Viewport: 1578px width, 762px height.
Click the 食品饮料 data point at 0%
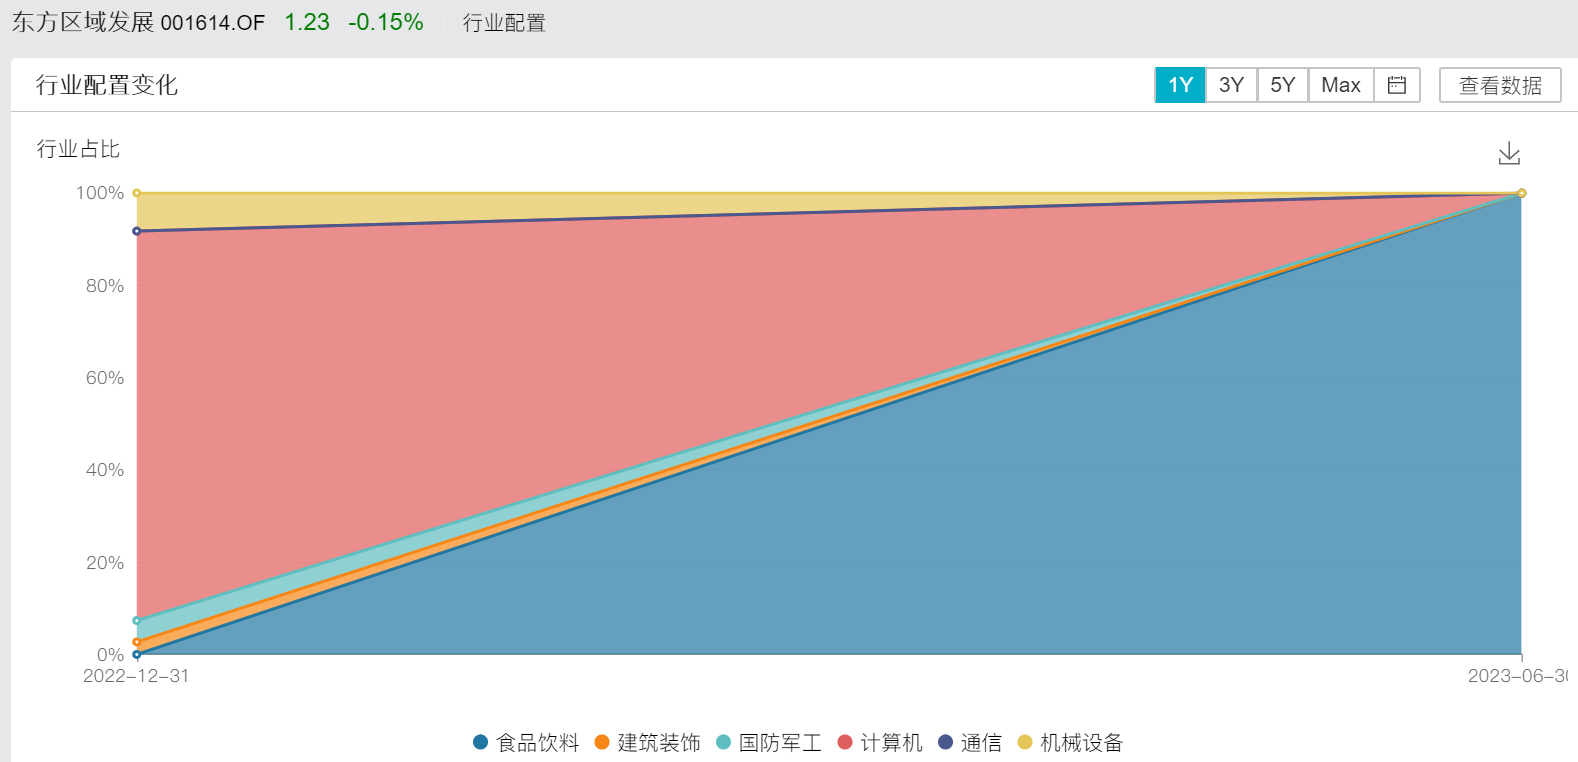coord(137,654)
